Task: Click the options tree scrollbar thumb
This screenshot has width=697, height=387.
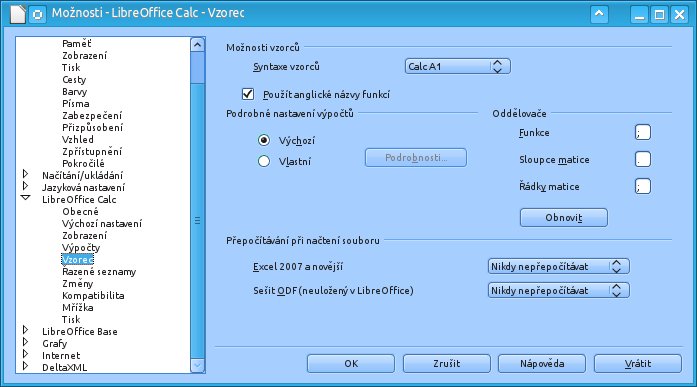Action: click(x=197, y=220)
